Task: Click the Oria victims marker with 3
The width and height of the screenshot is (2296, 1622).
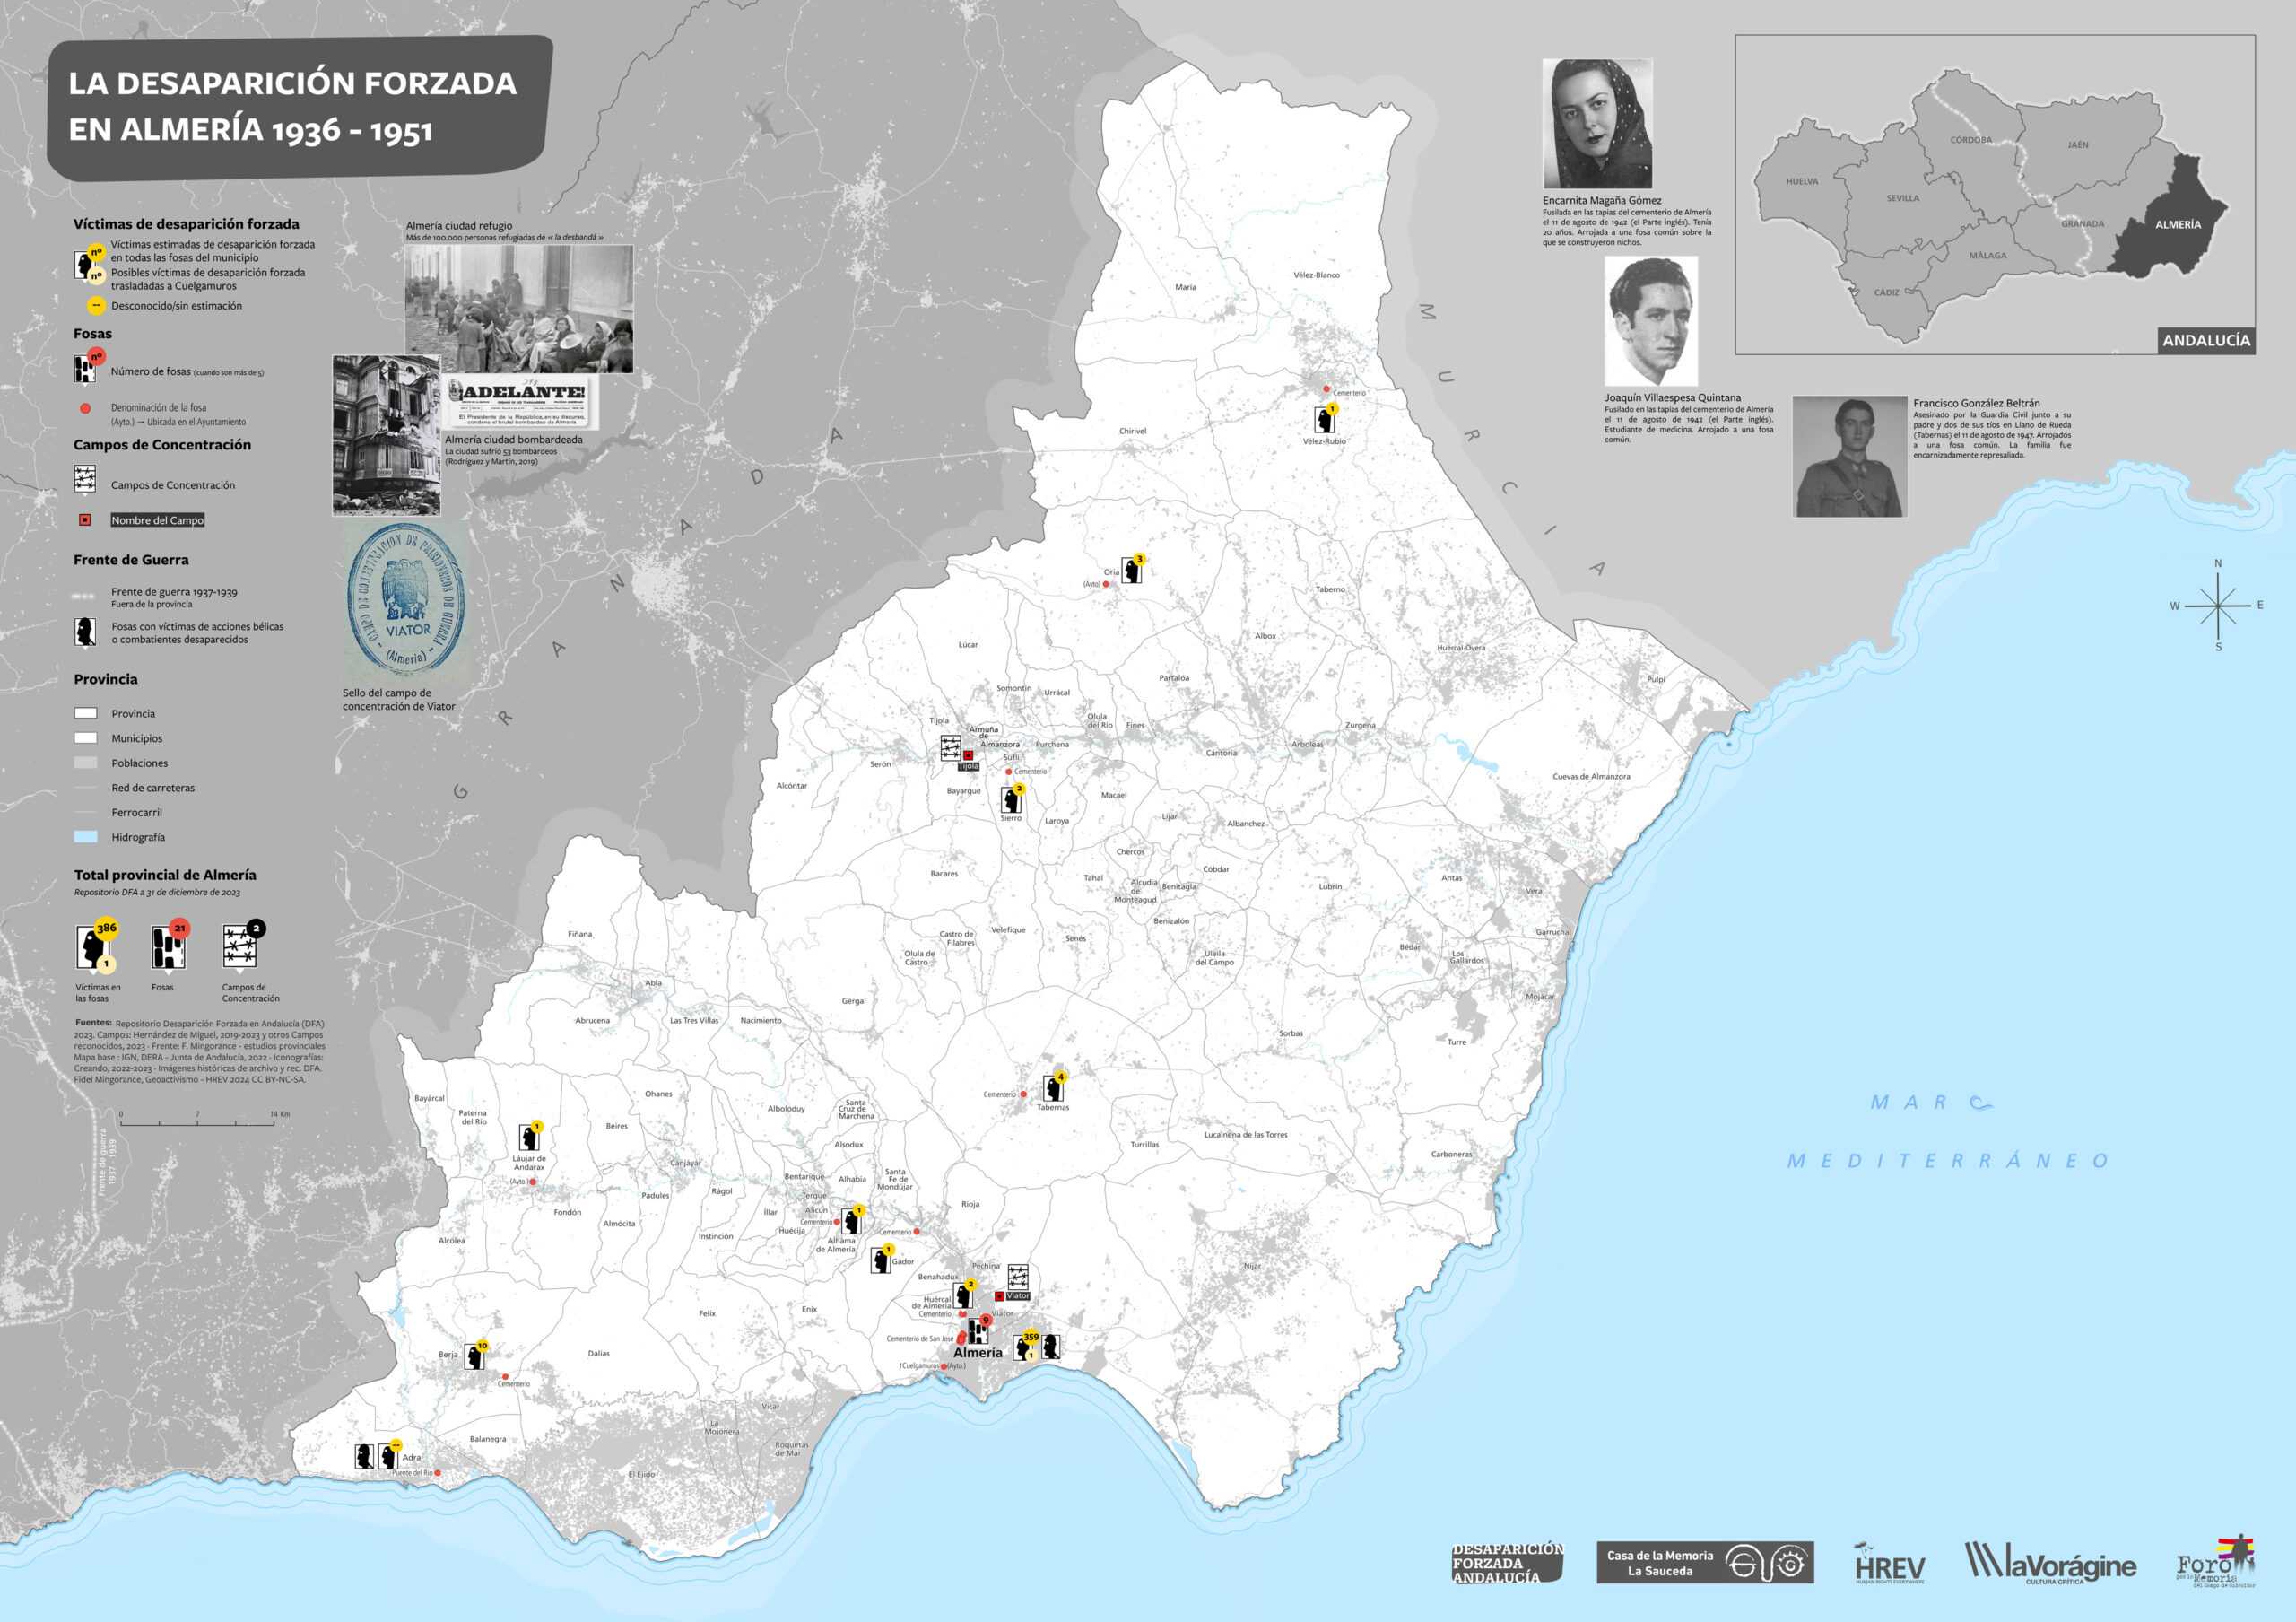Action: pos(1131,570)
